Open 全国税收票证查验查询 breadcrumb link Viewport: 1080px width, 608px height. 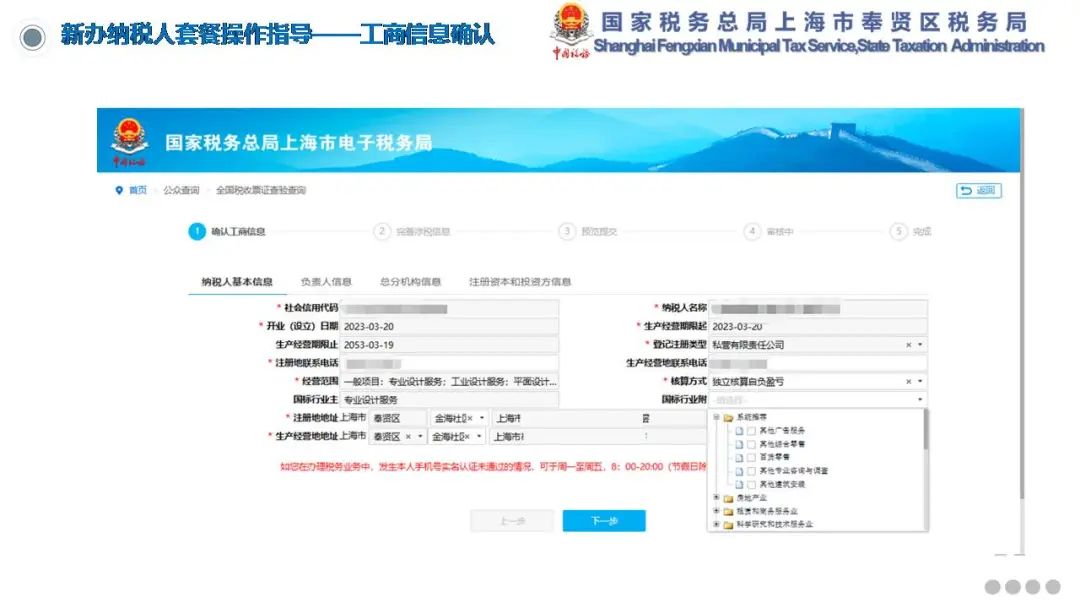pyautogui.click(x=261, y=191)
